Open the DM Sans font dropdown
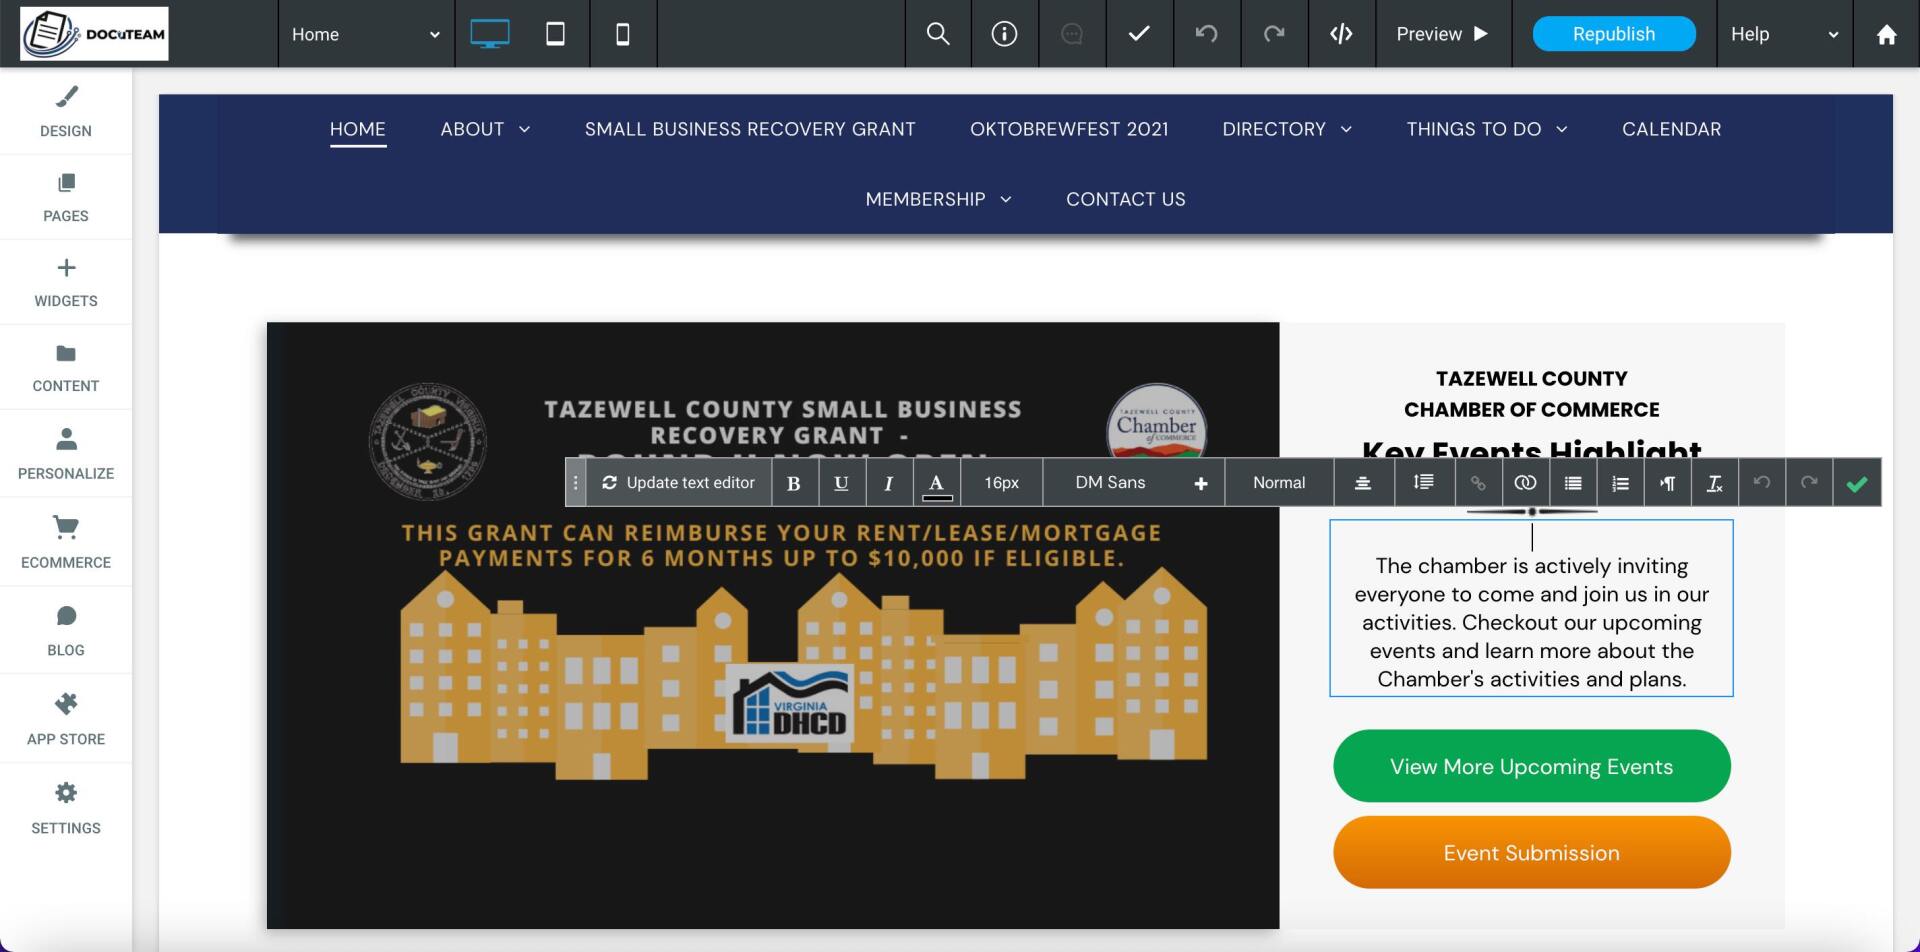The image size is (1920, 952). pyautogui.click(x=1110, y=482)
